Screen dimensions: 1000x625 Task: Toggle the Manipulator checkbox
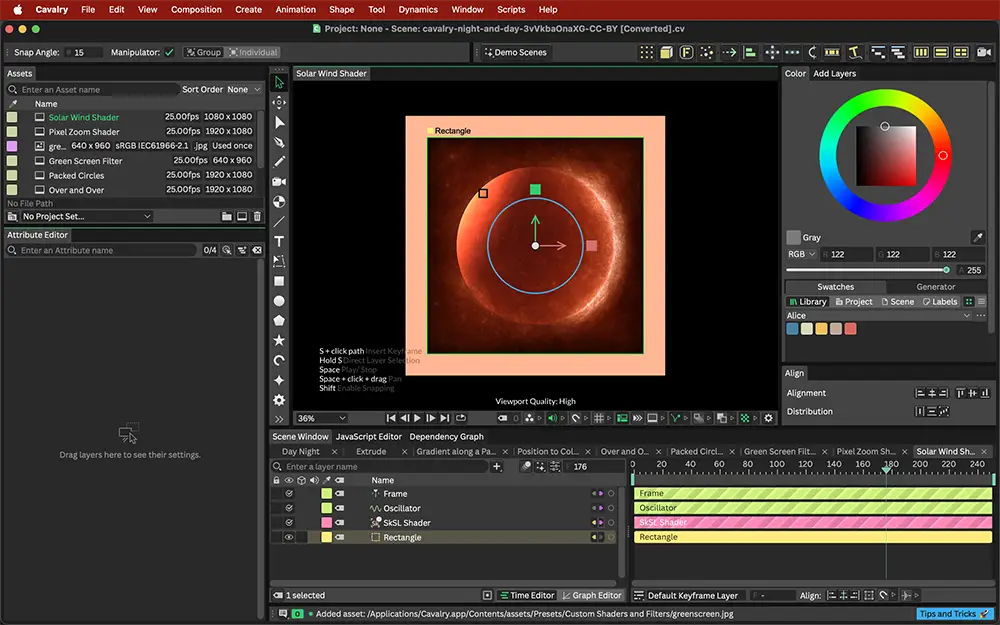point(169,52)
